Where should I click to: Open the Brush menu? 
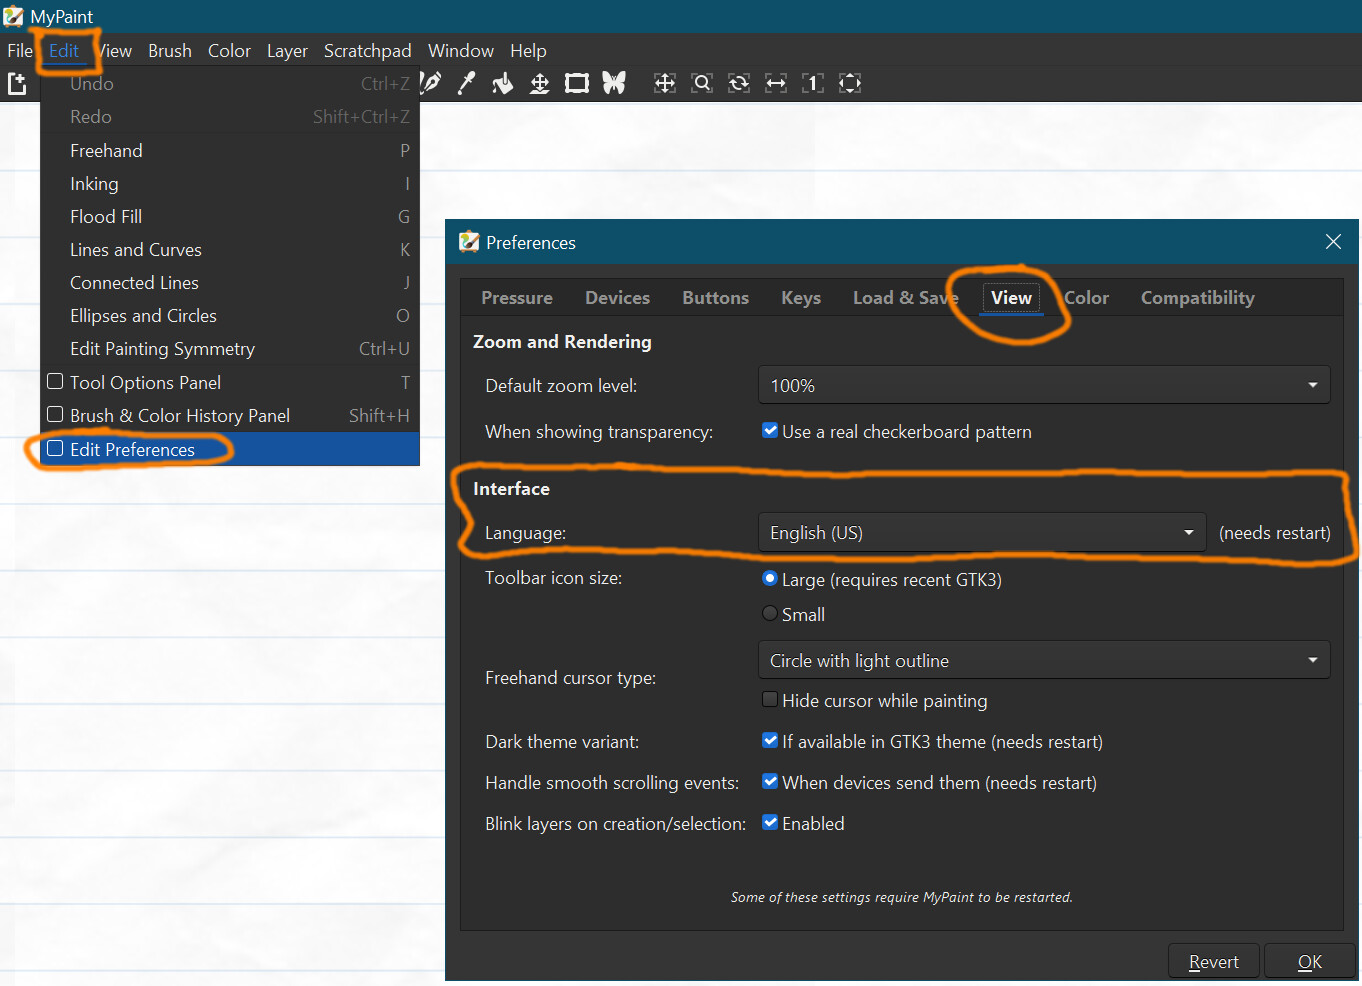(x=170, y=50)
